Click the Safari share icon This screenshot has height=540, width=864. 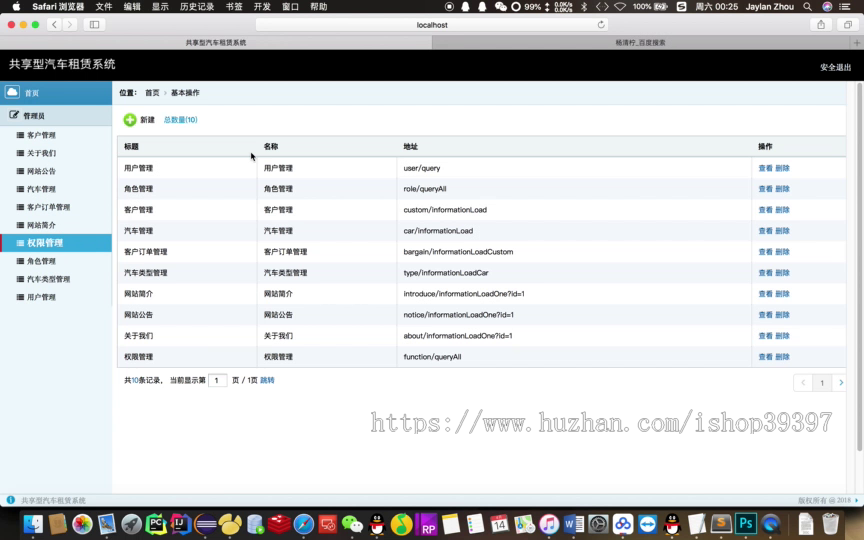click(821, 24)
